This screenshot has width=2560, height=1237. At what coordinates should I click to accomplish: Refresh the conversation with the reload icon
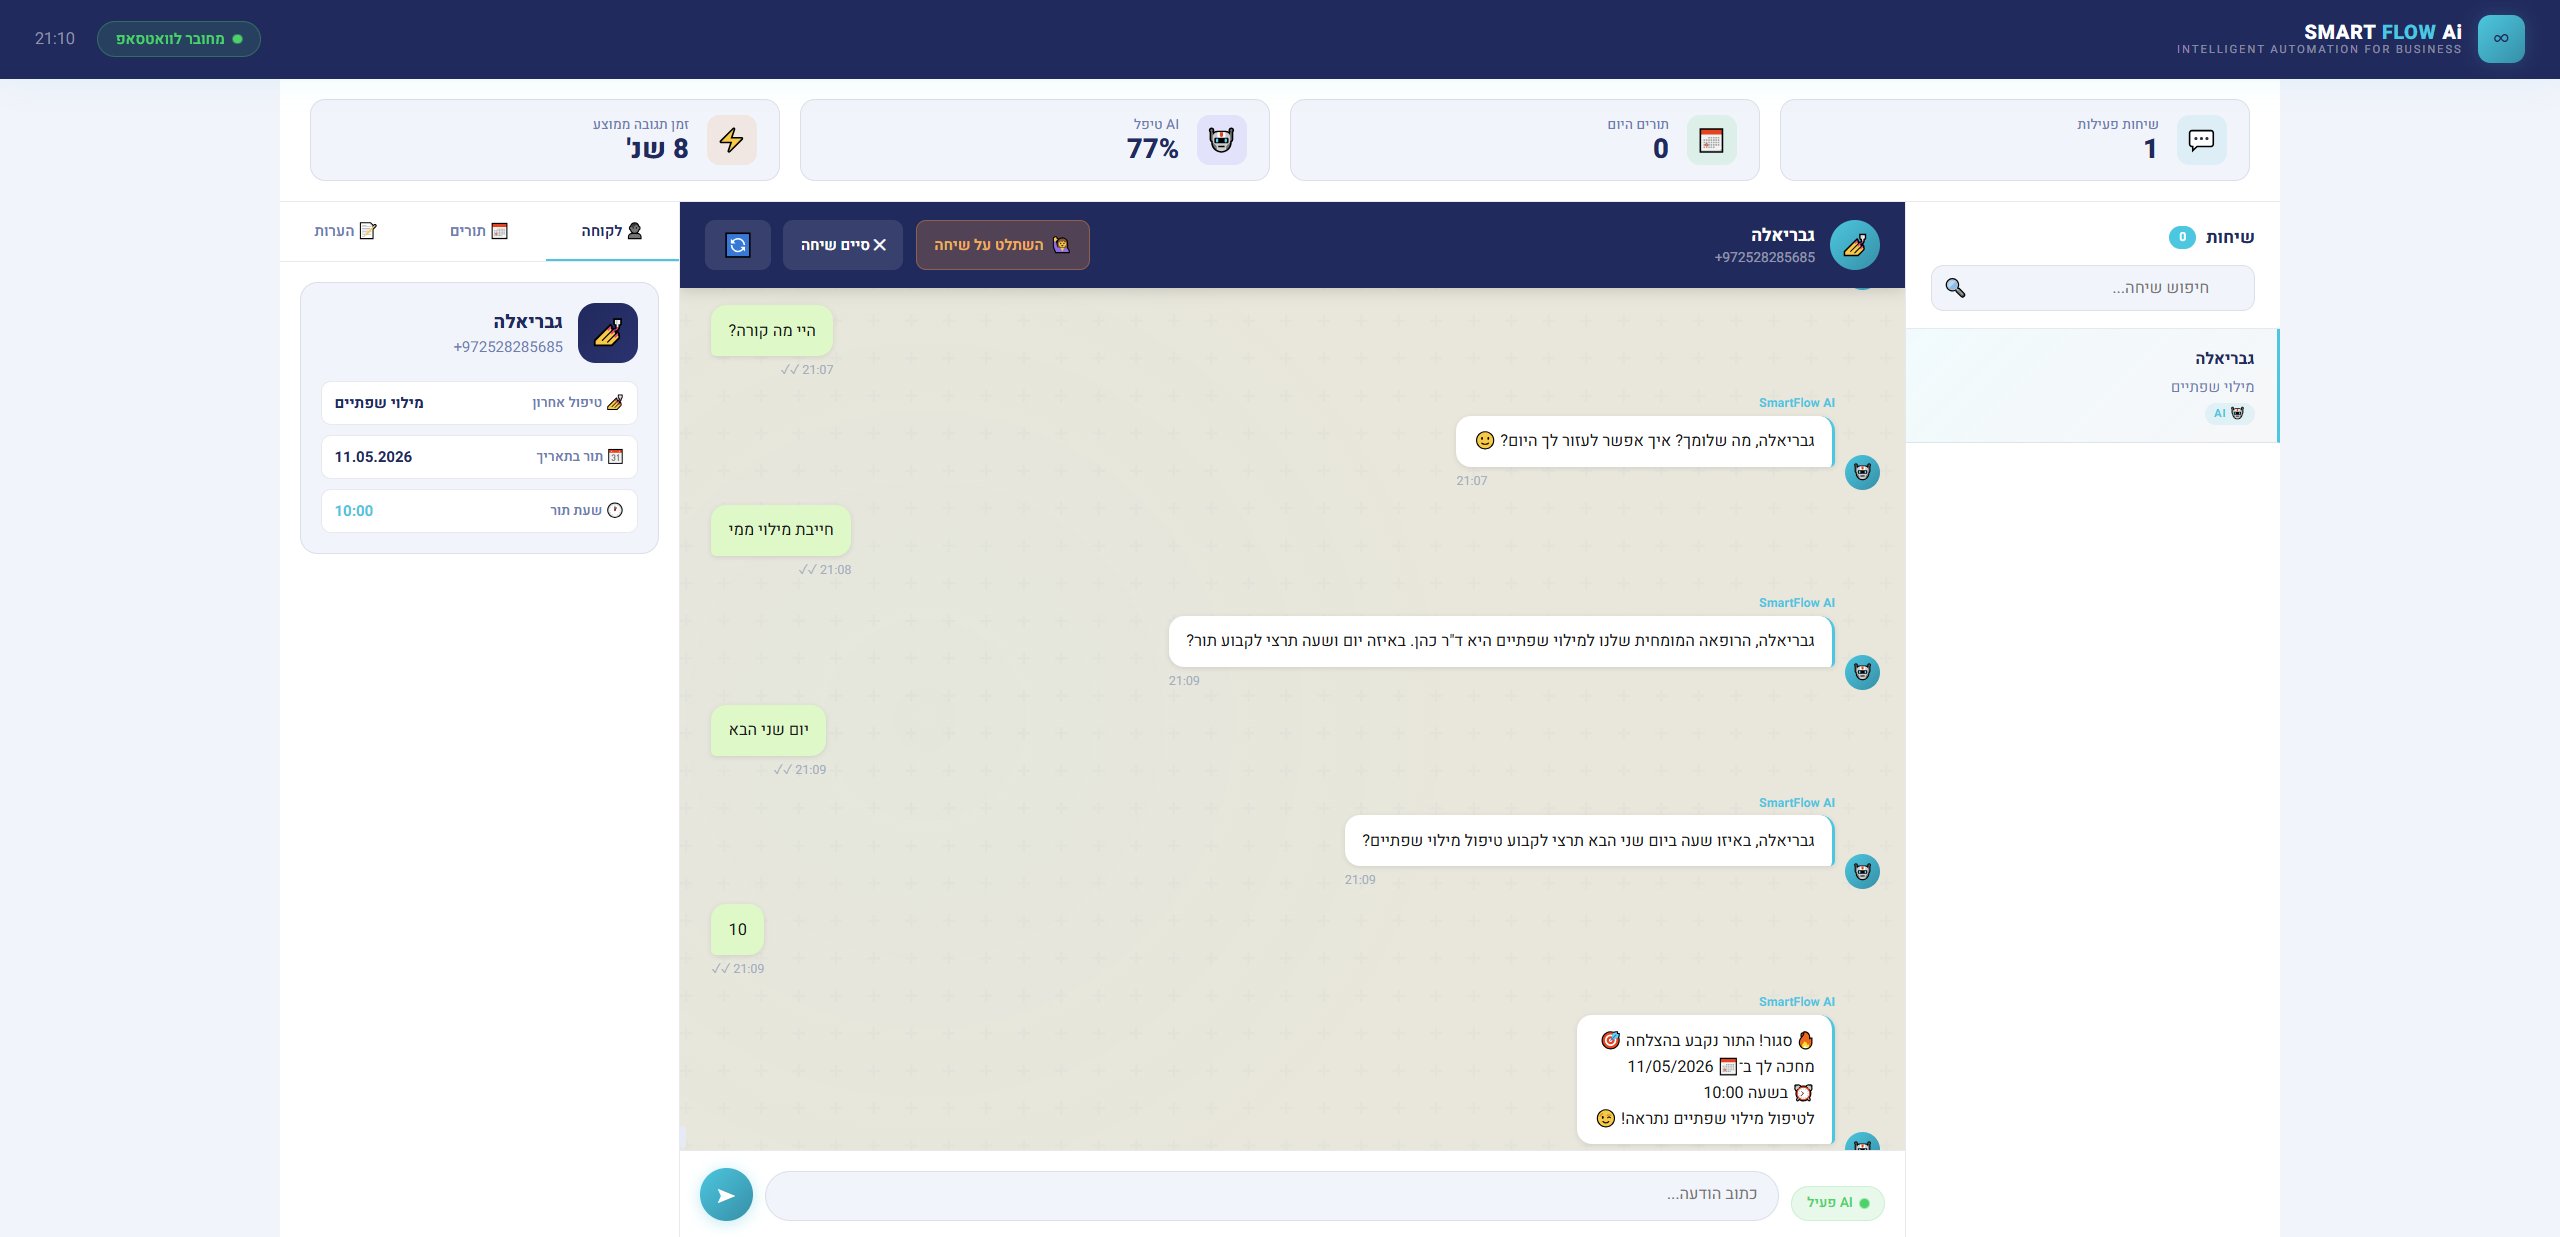click(737, 245)
